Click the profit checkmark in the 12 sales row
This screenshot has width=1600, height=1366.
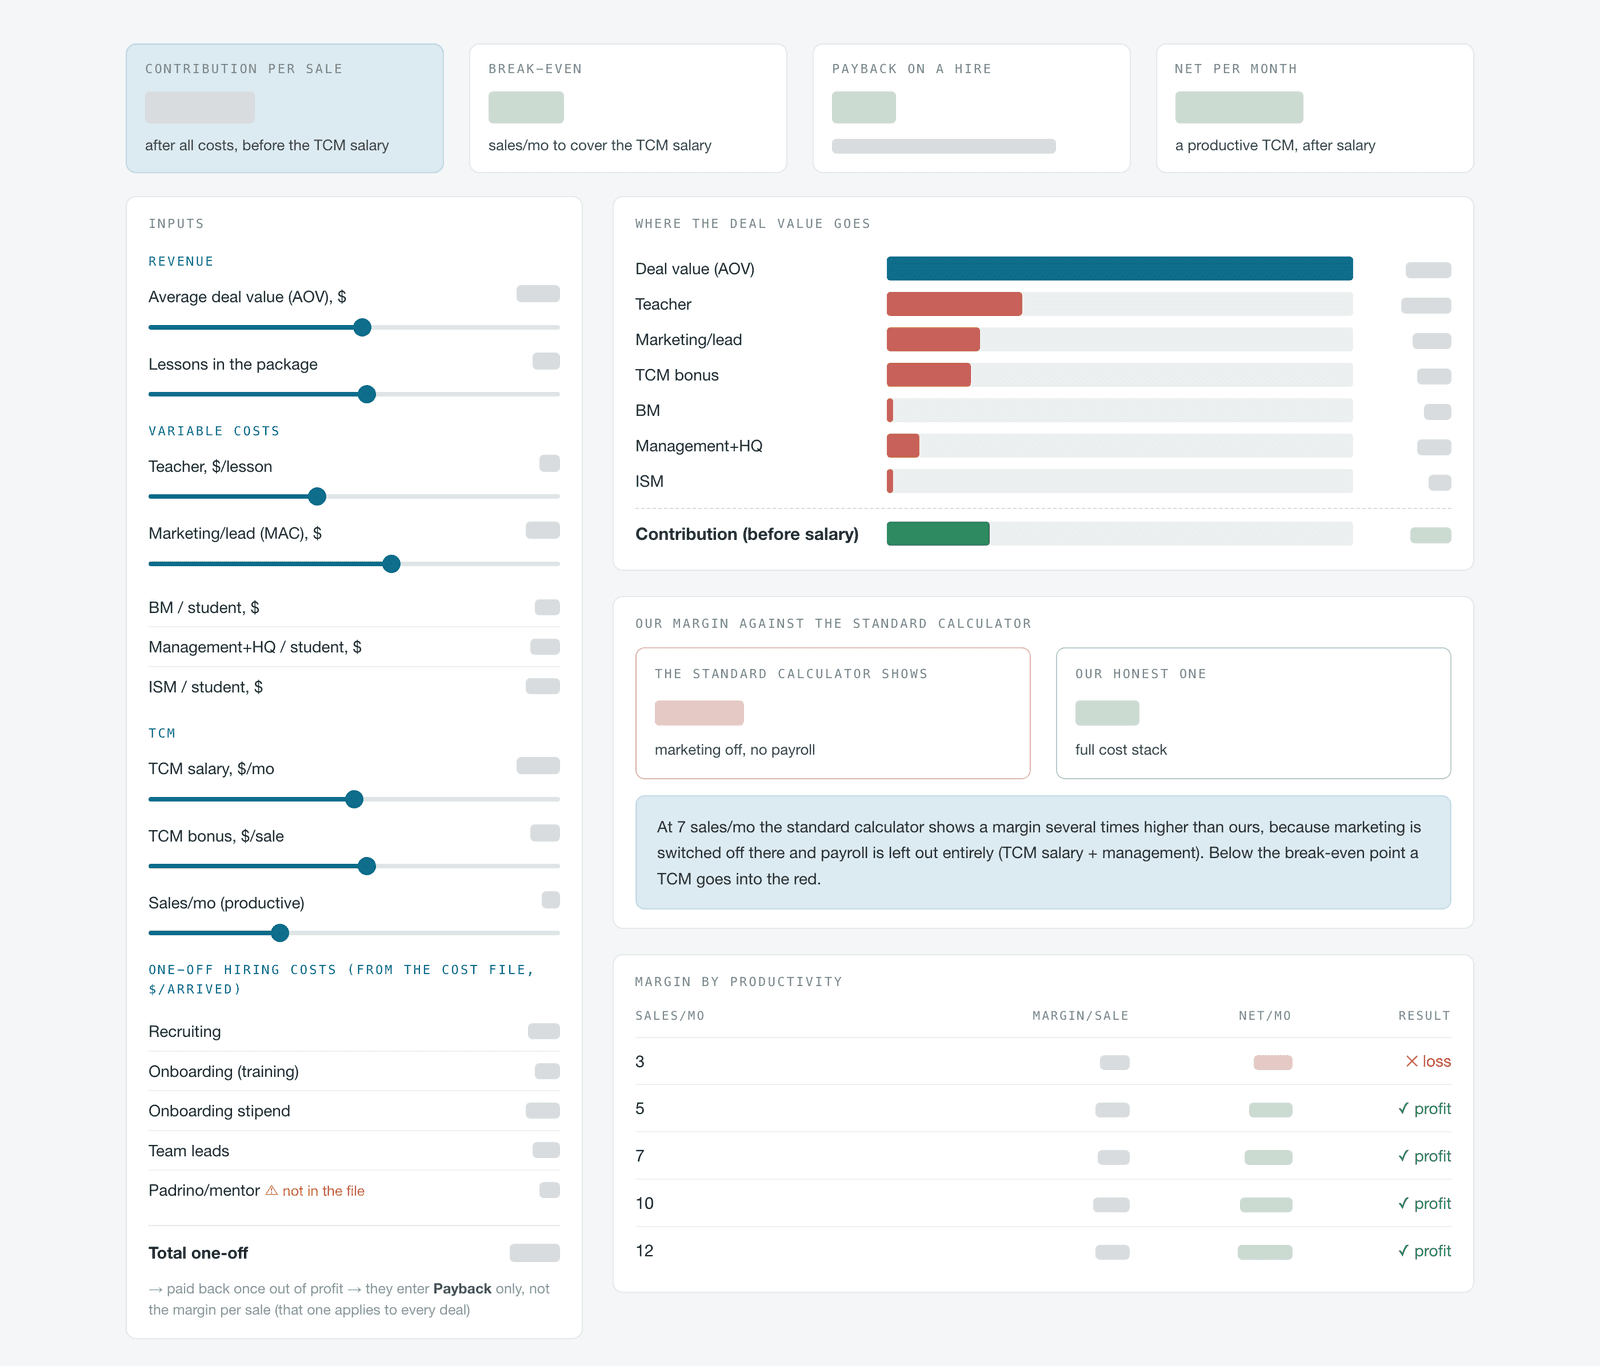[x=1403, y=1251]
